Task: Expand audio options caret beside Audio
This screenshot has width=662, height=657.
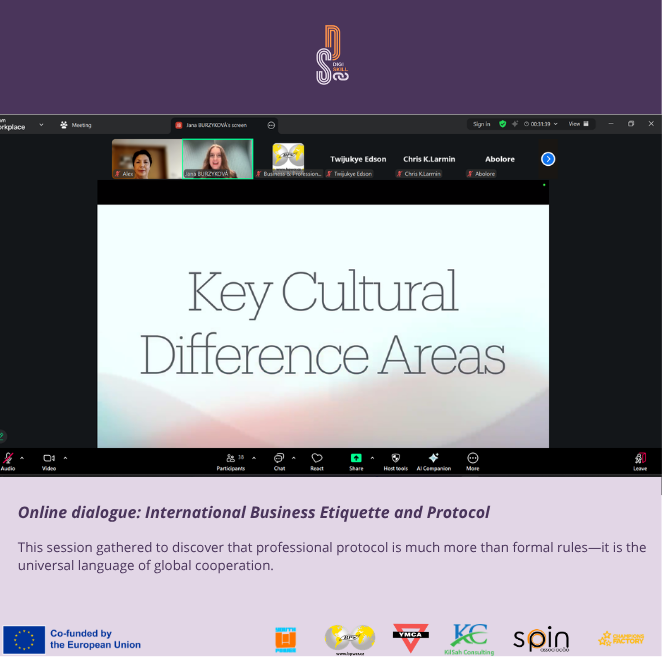Action: pyautogui.click(x=22, y=458)
